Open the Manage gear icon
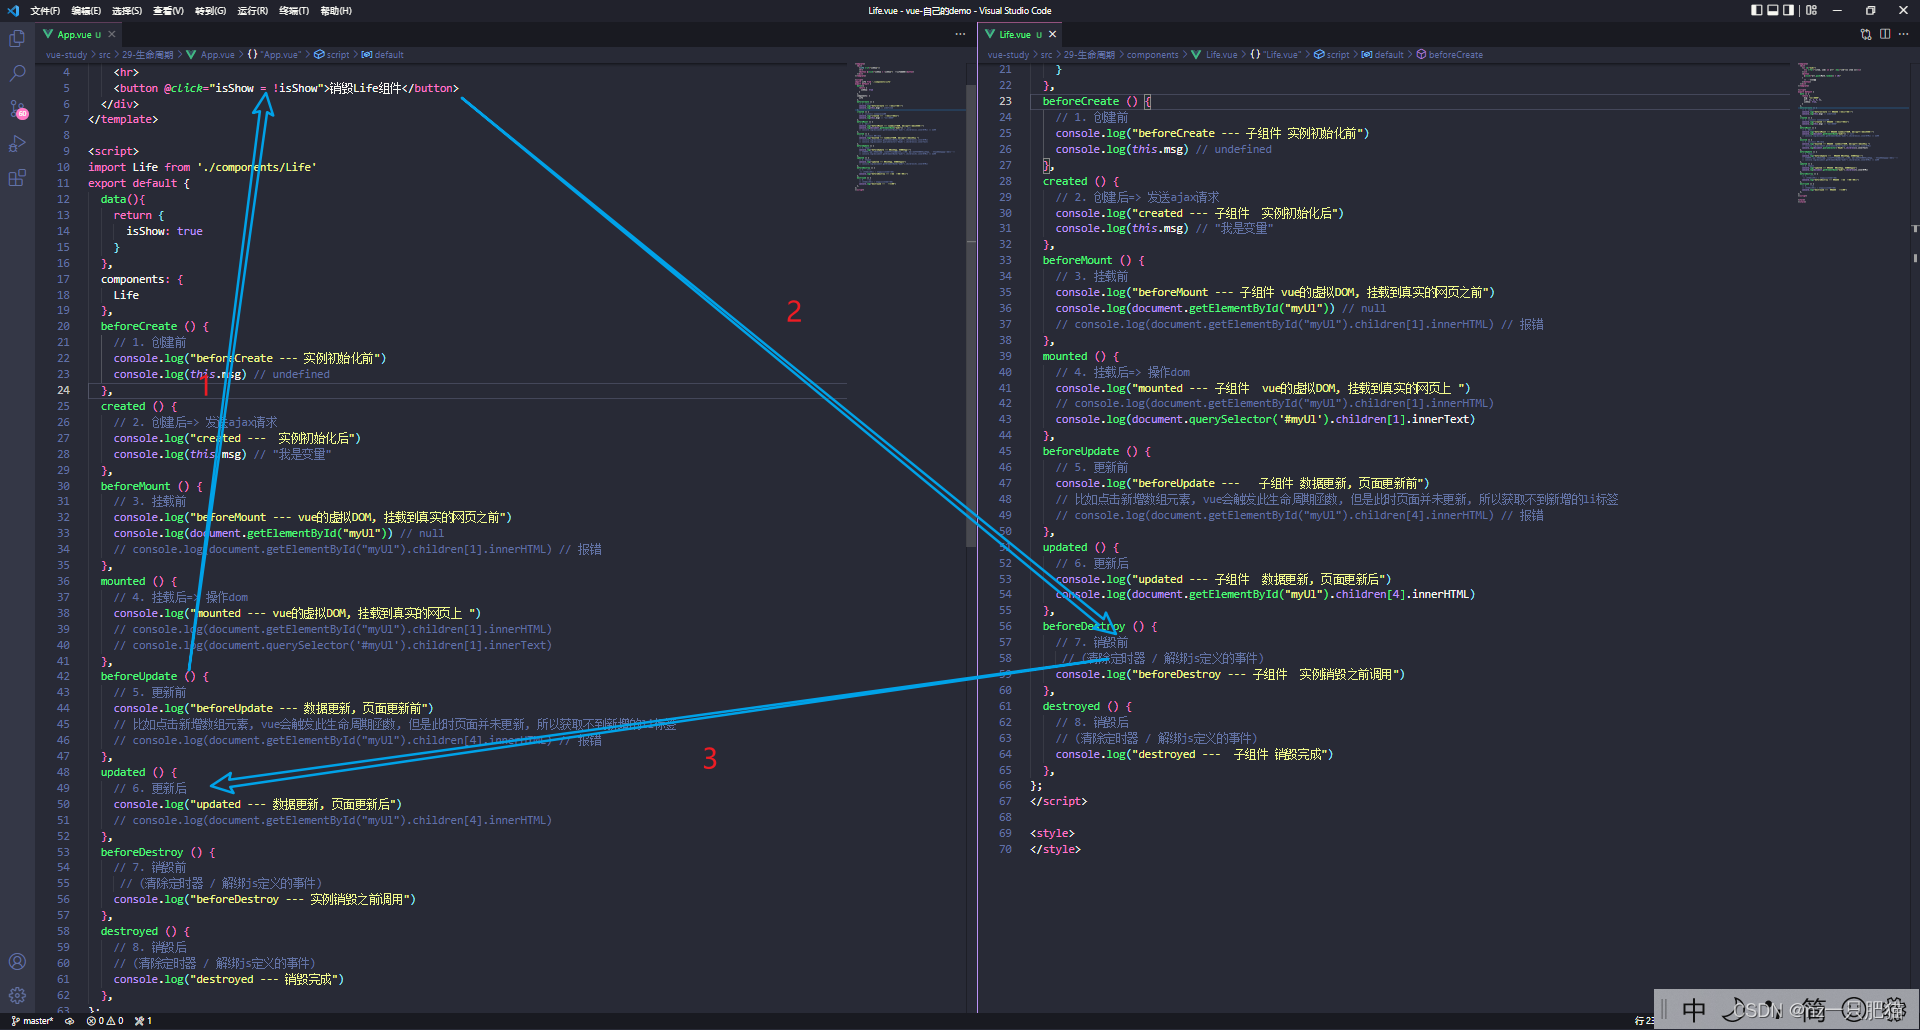 click(x=17, y=995)
